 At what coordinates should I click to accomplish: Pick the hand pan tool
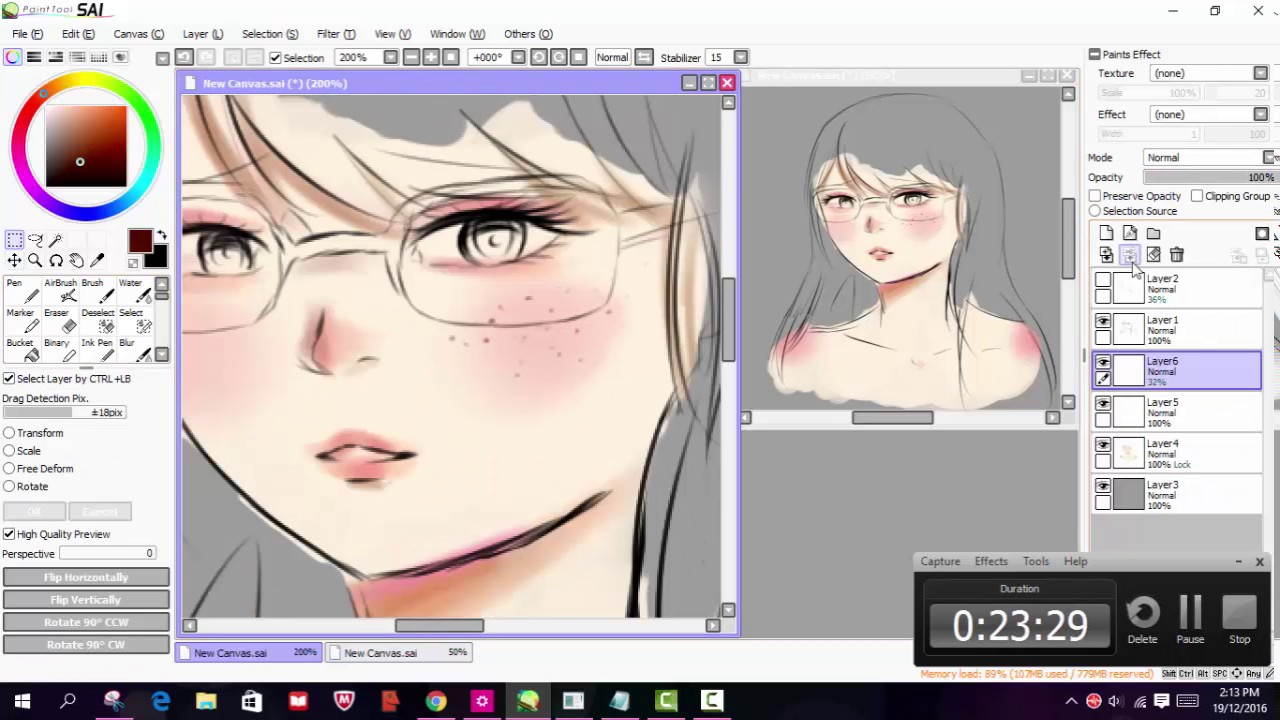pos(77,261)
